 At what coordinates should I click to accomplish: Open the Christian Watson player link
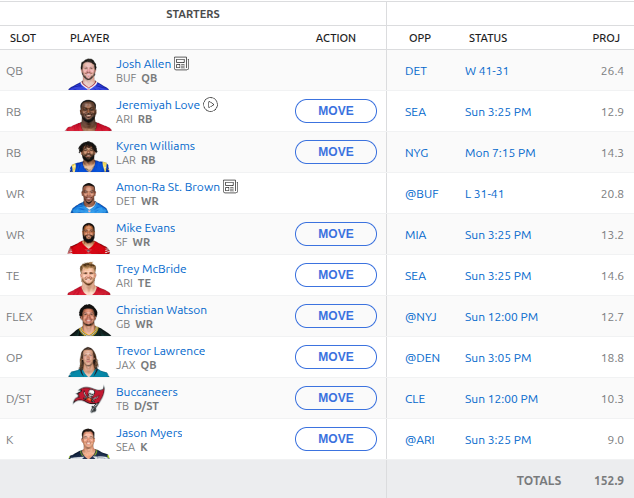pyautogui.click(x=161, y=310)
